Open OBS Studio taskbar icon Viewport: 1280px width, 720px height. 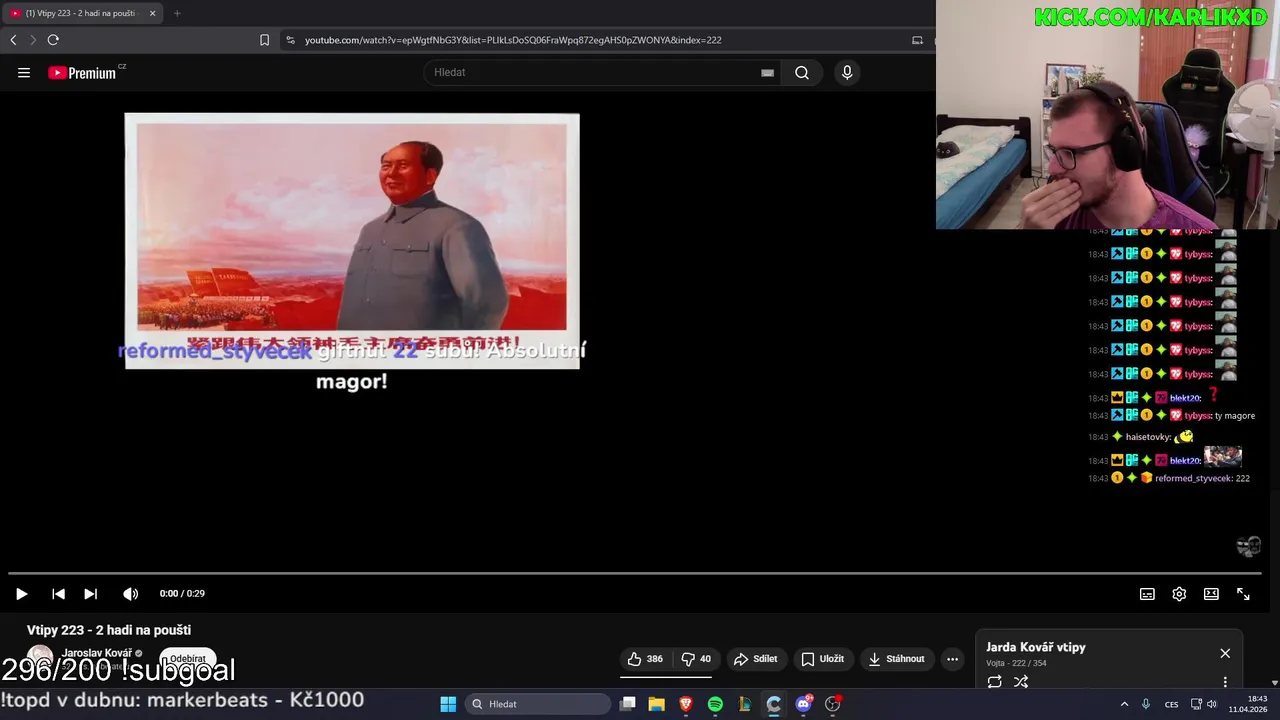pos(833,704)
